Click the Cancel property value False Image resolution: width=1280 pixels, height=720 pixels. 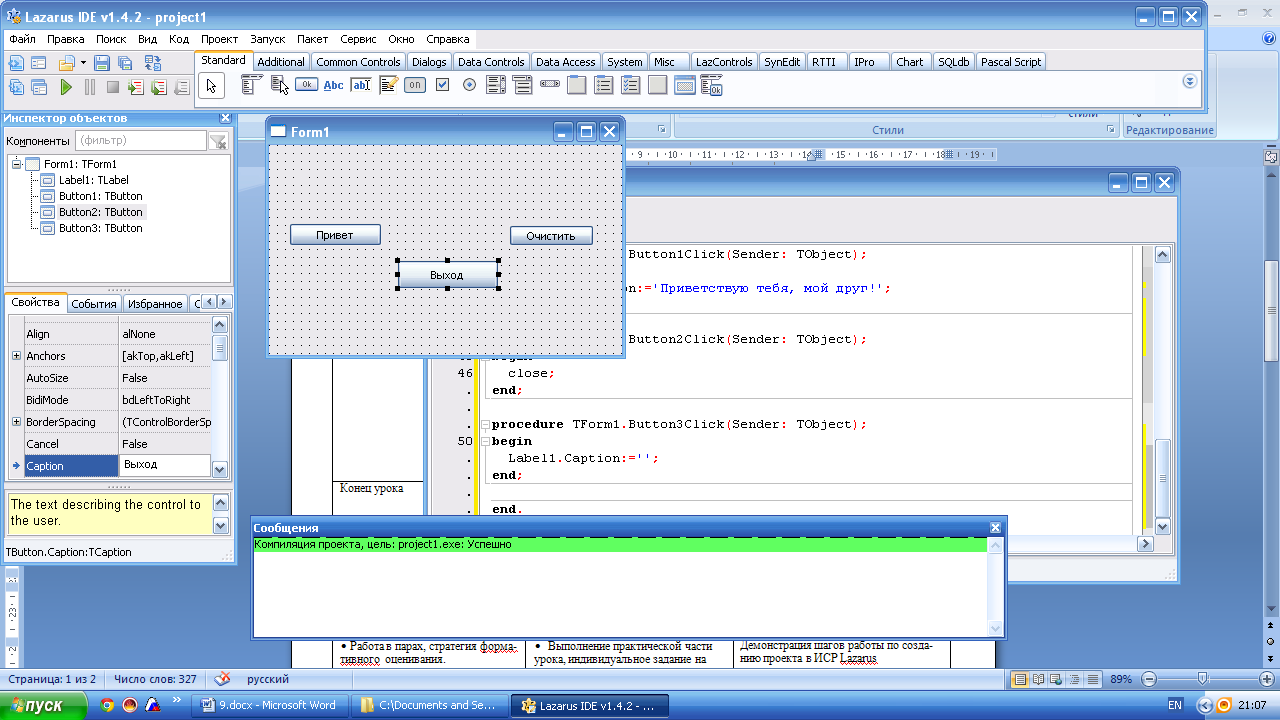[165, 444]
